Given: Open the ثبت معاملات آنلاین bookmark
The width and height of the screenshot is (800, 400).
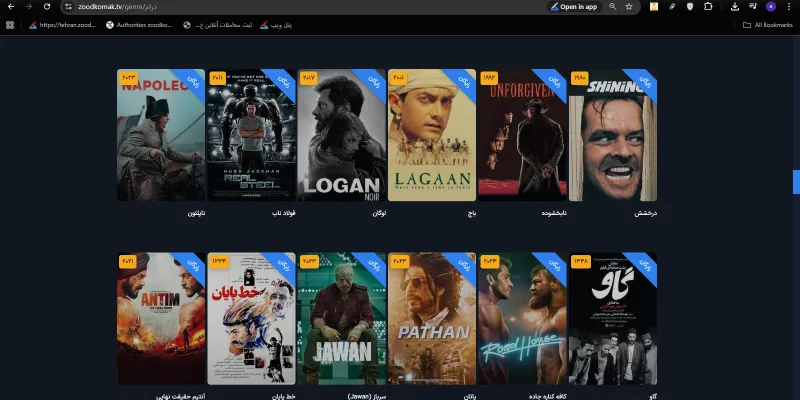Looking at the screenshot, I should click(x=217, y=25).
